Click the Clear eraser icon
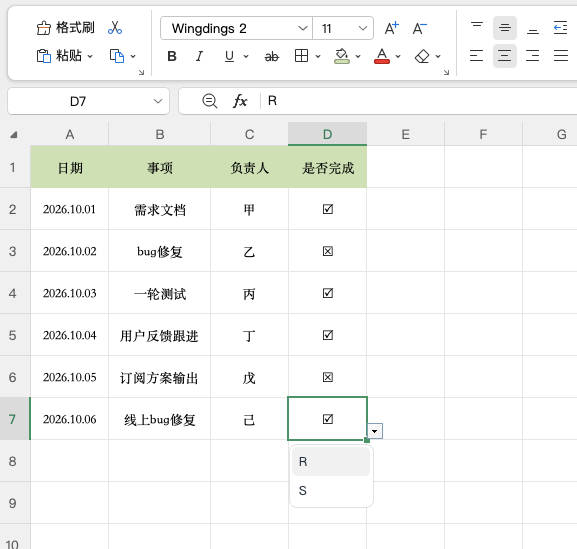This screenshot has height=549, width=577. [x=422, y=56]
